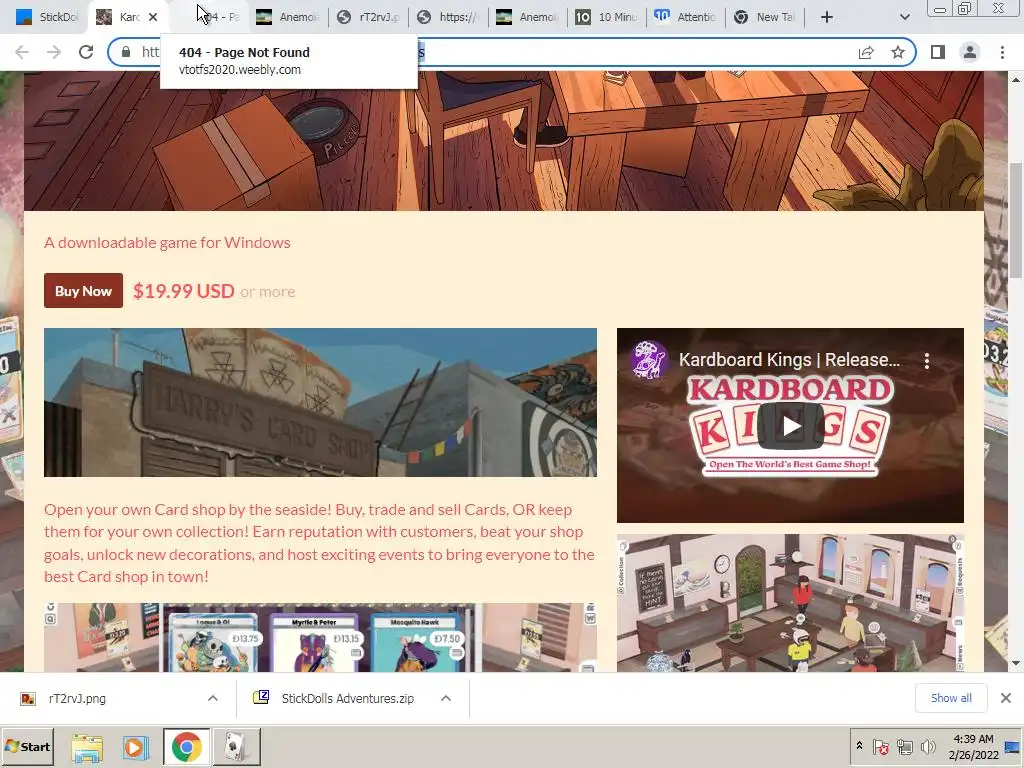
Task: Click 'A downloadable game for Windows' text
Action: tap(167, 242)
